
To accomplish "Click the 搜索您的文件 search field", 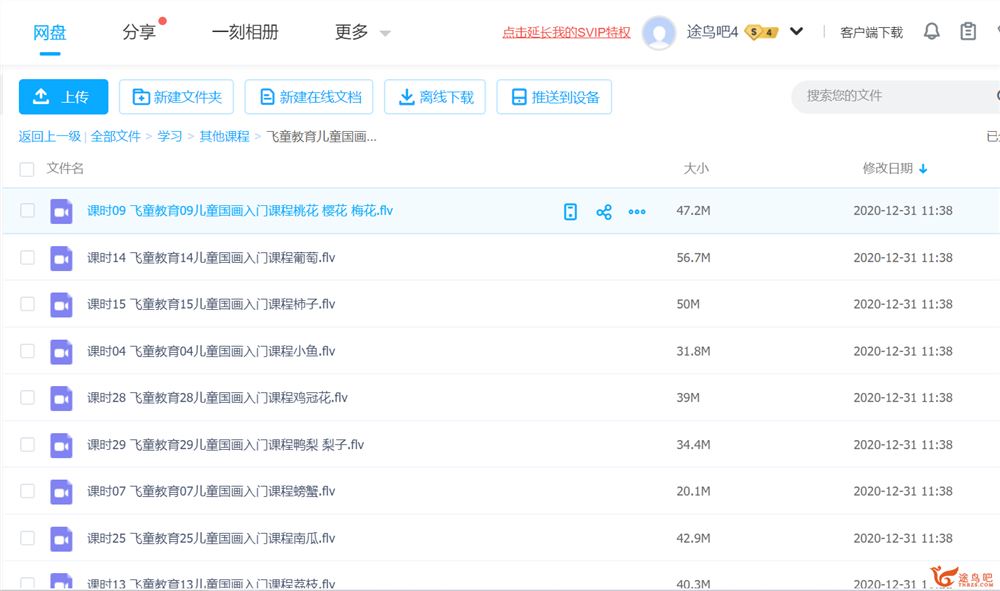I will [890, 96].
